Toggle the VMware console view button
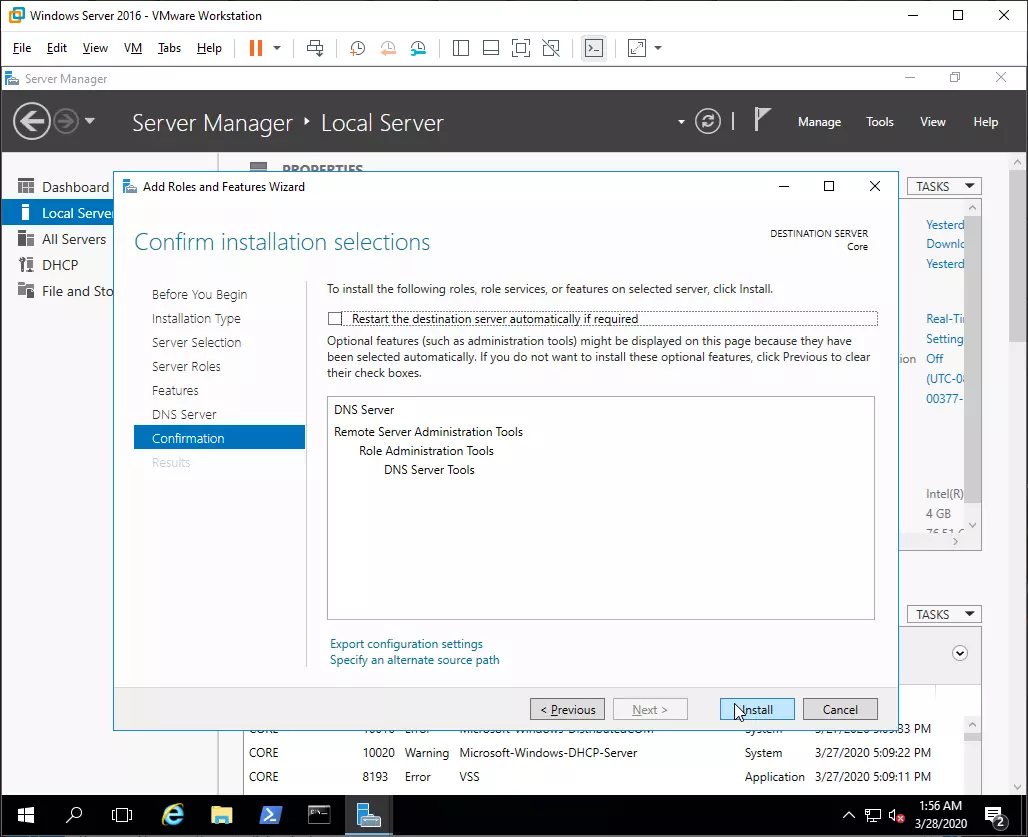This screenshot has height=837, width=1028. pos(594,48)
